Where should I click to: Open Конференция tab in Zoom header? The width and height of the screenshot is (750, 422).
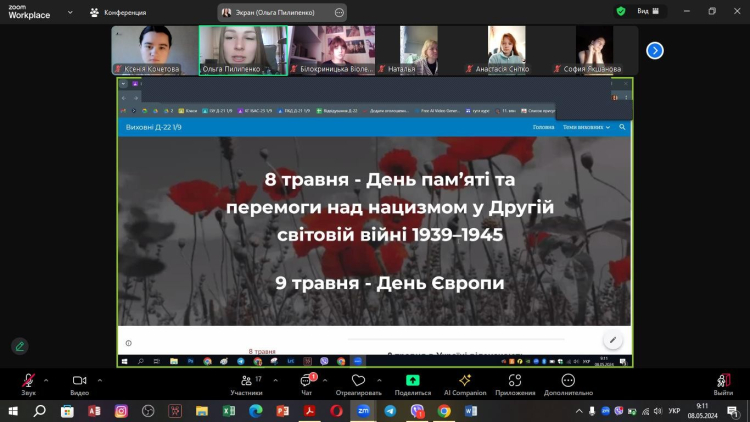click(117, 12)
